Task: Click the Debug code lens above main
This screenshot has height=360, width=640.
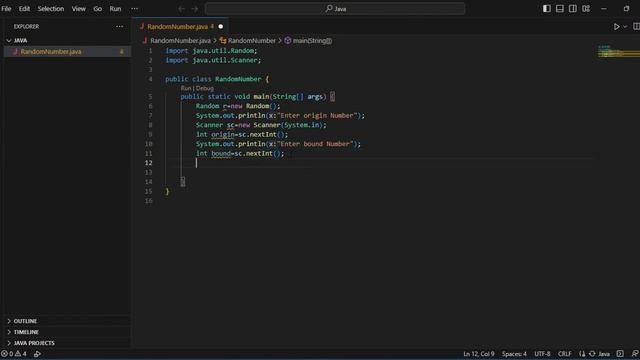Action: pos(204,88)
